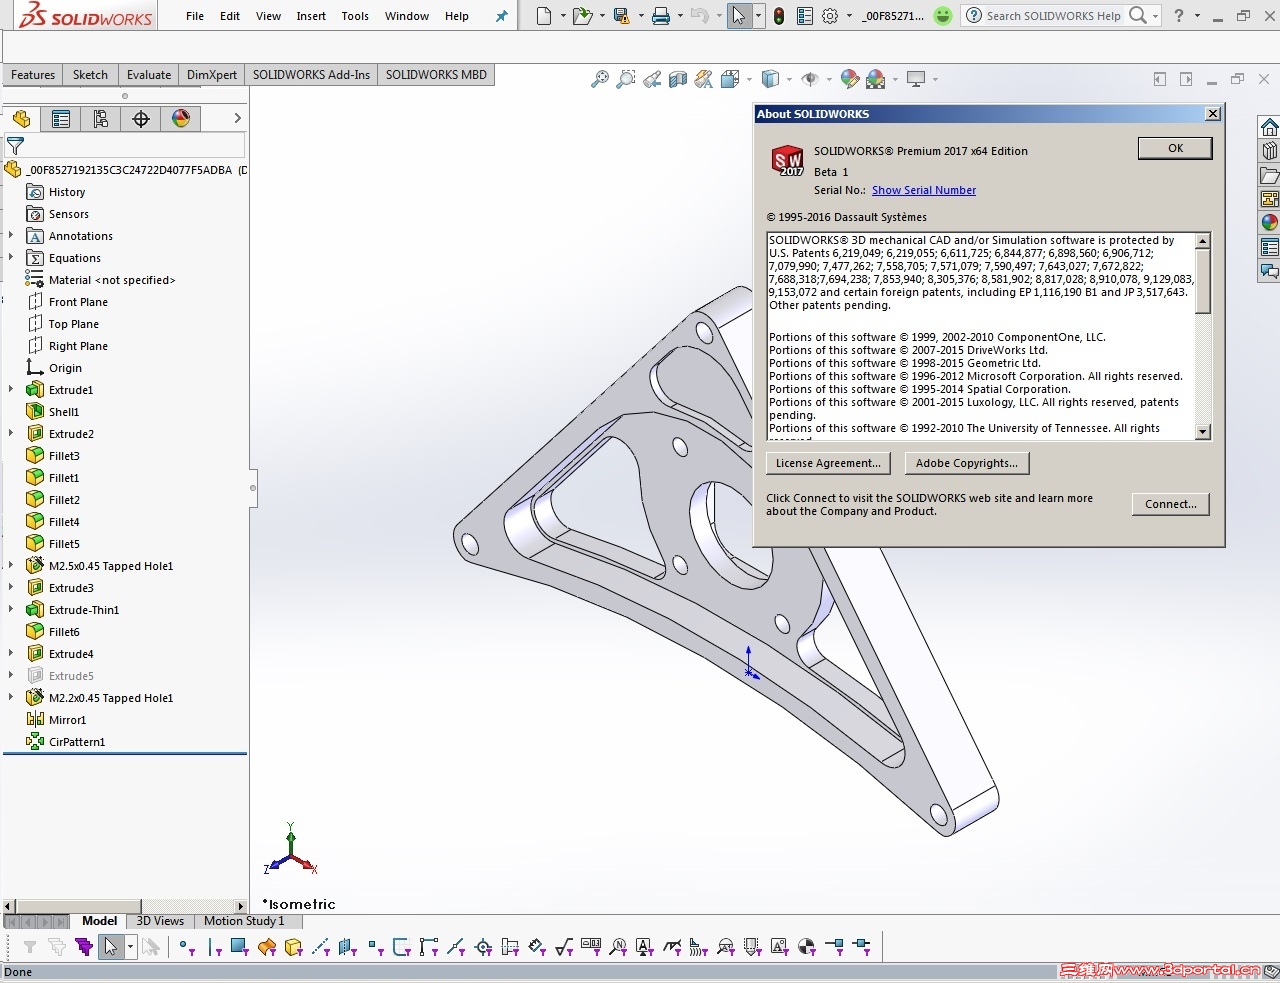Click OK in About SOLIDWORKS dialog
Screen dimensions: 1280x983
click(x=1175, y=148)
